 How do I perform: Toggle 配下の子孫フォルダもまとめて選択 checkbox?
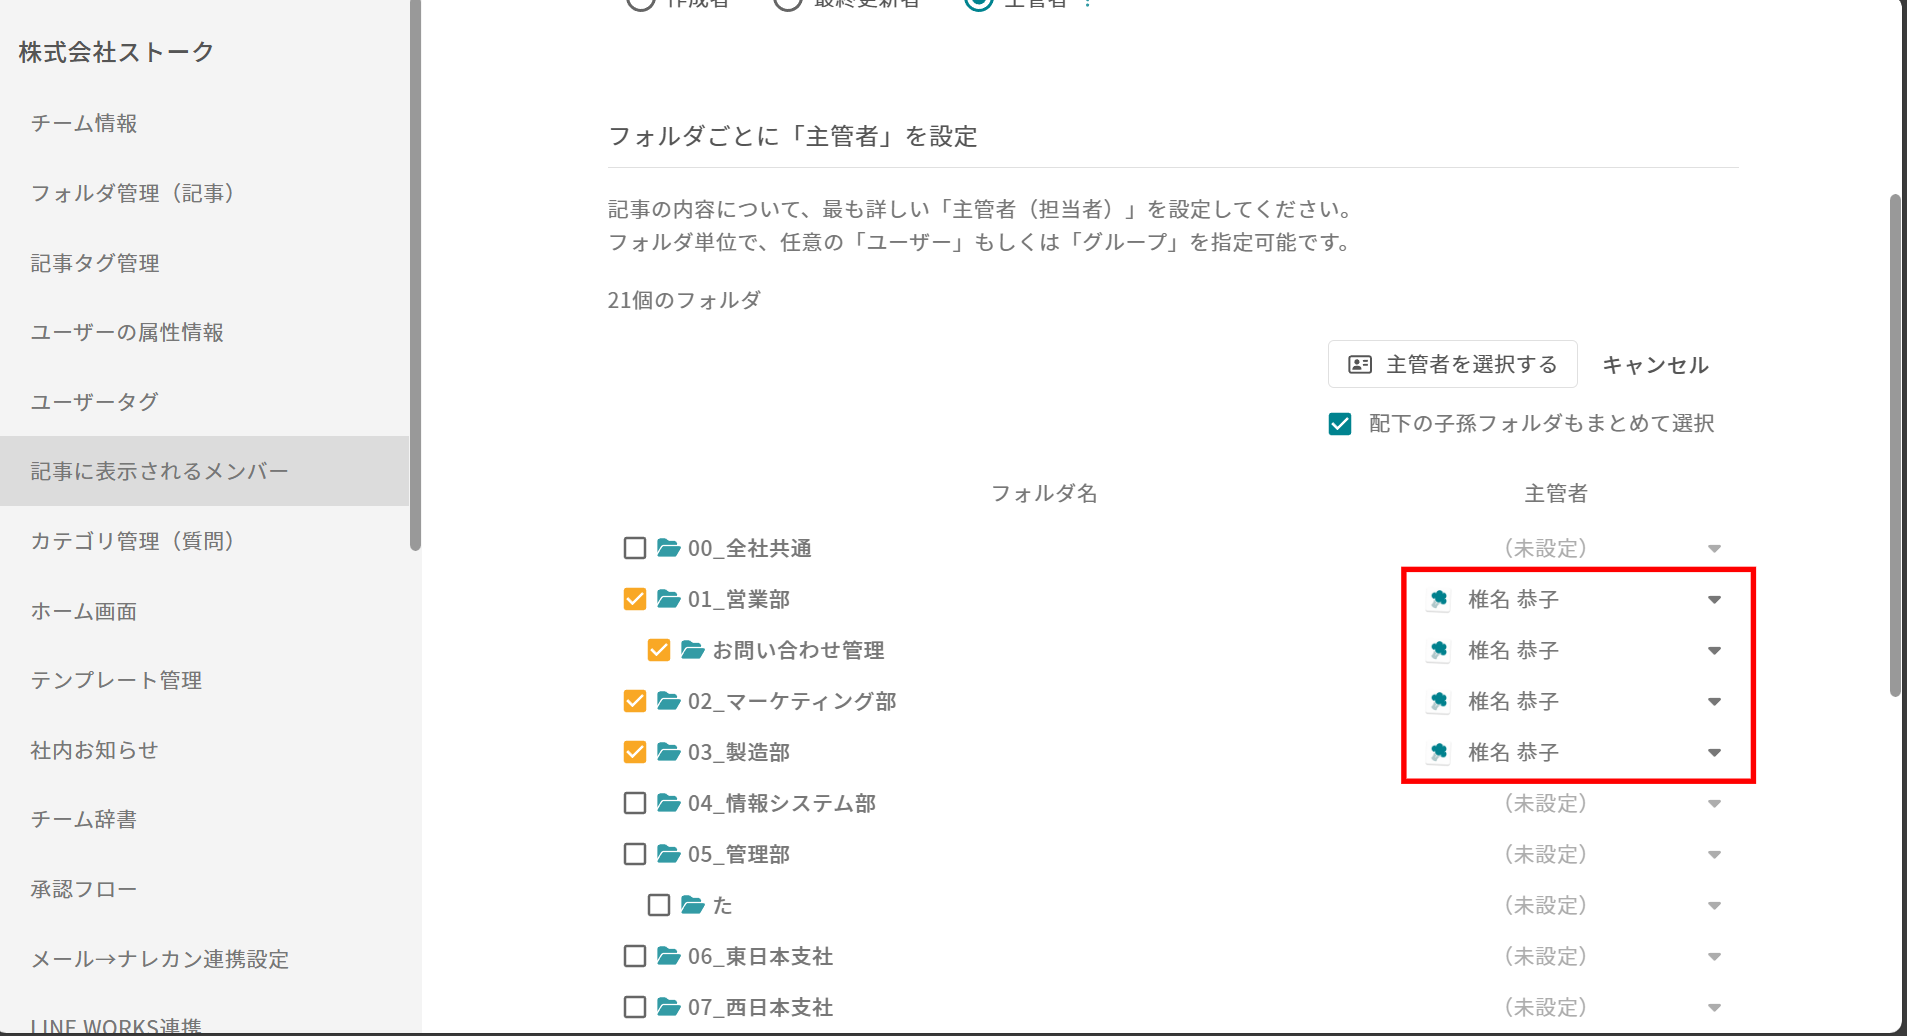(1340, 424)
